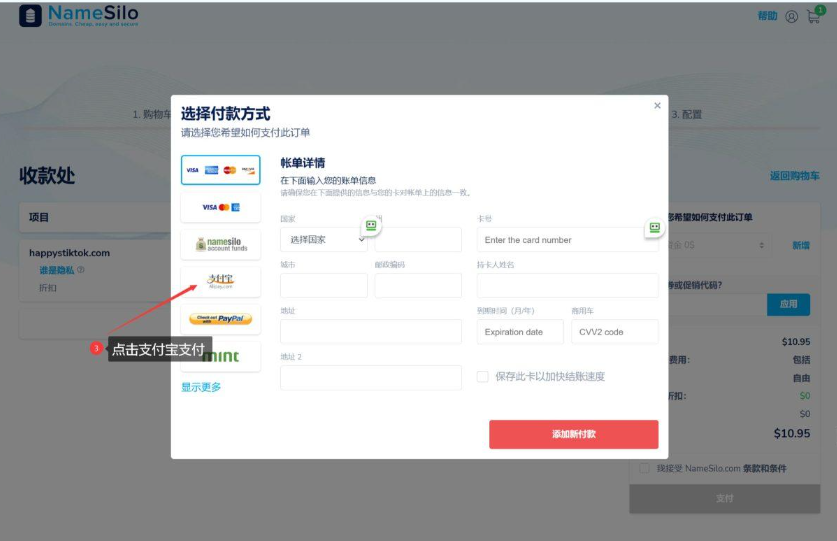Click the grey 支付 pay button
The height and width of the screenshot is (541, 837).
724,498
